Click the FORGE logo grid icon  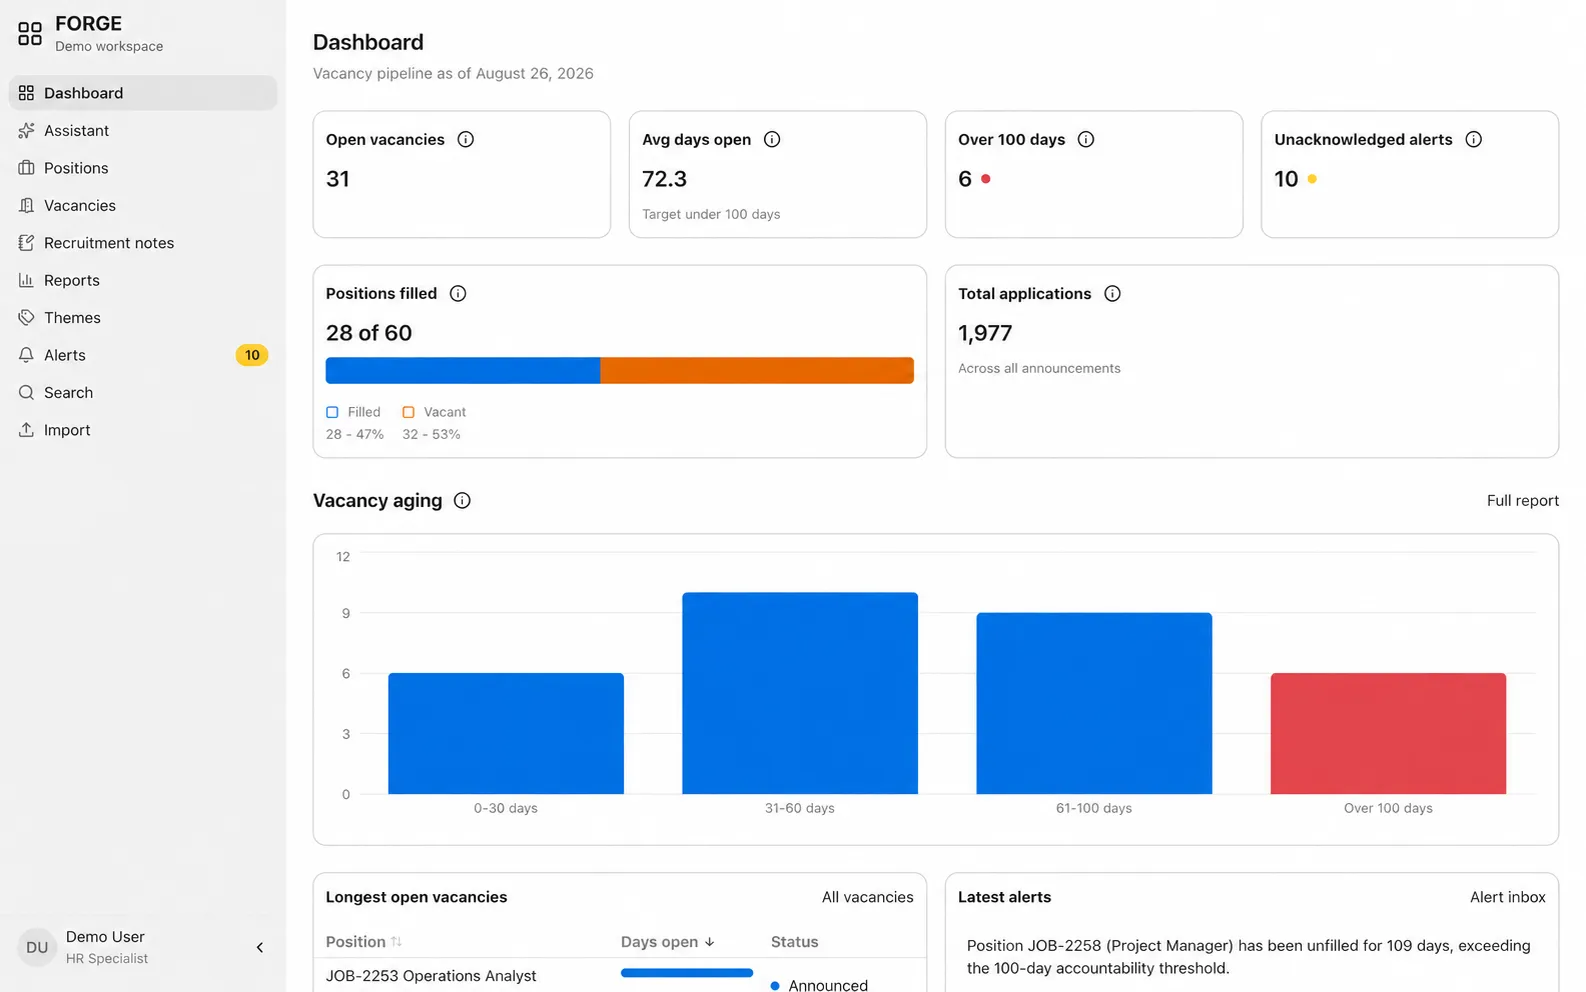30,34
